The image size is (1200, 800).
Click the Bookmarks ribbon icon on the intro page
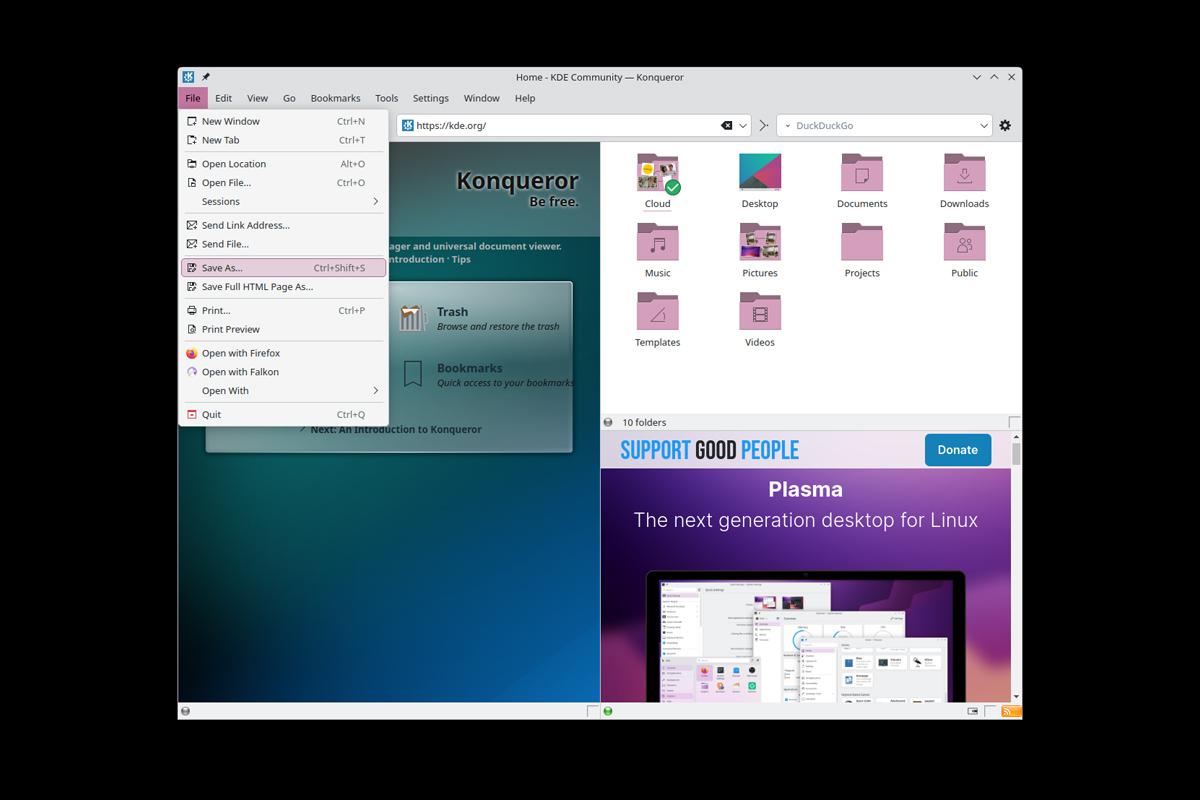coord(412,374)
